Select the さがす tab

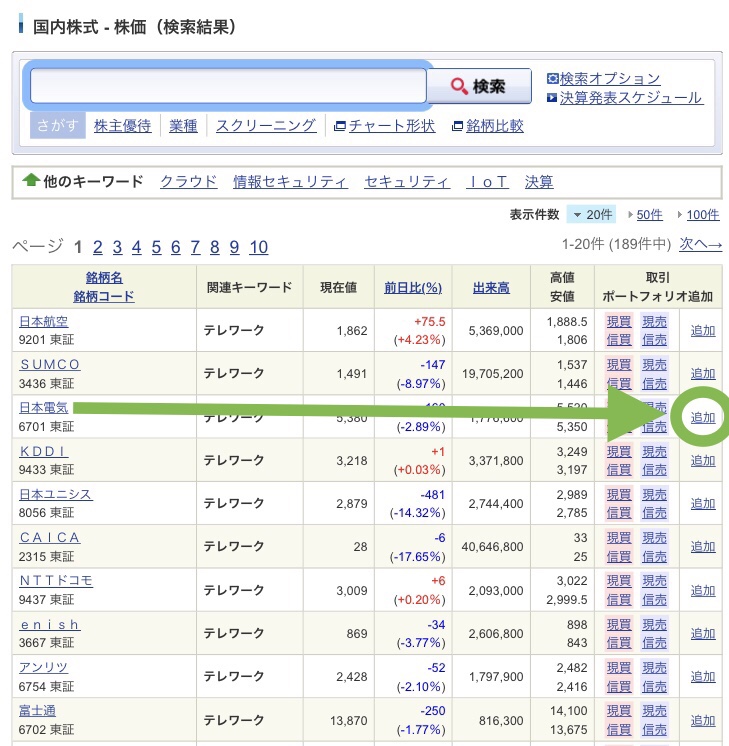point(58,126)
